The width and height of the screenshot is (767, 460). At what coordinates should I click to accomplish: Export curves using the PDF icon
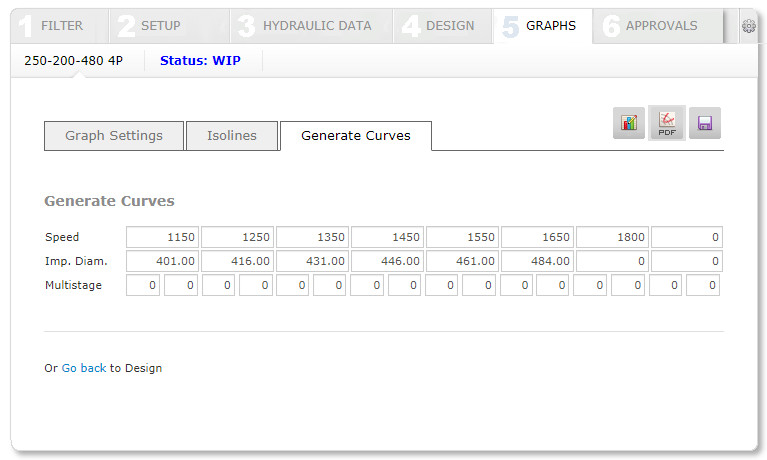click(x=667, y=123)
